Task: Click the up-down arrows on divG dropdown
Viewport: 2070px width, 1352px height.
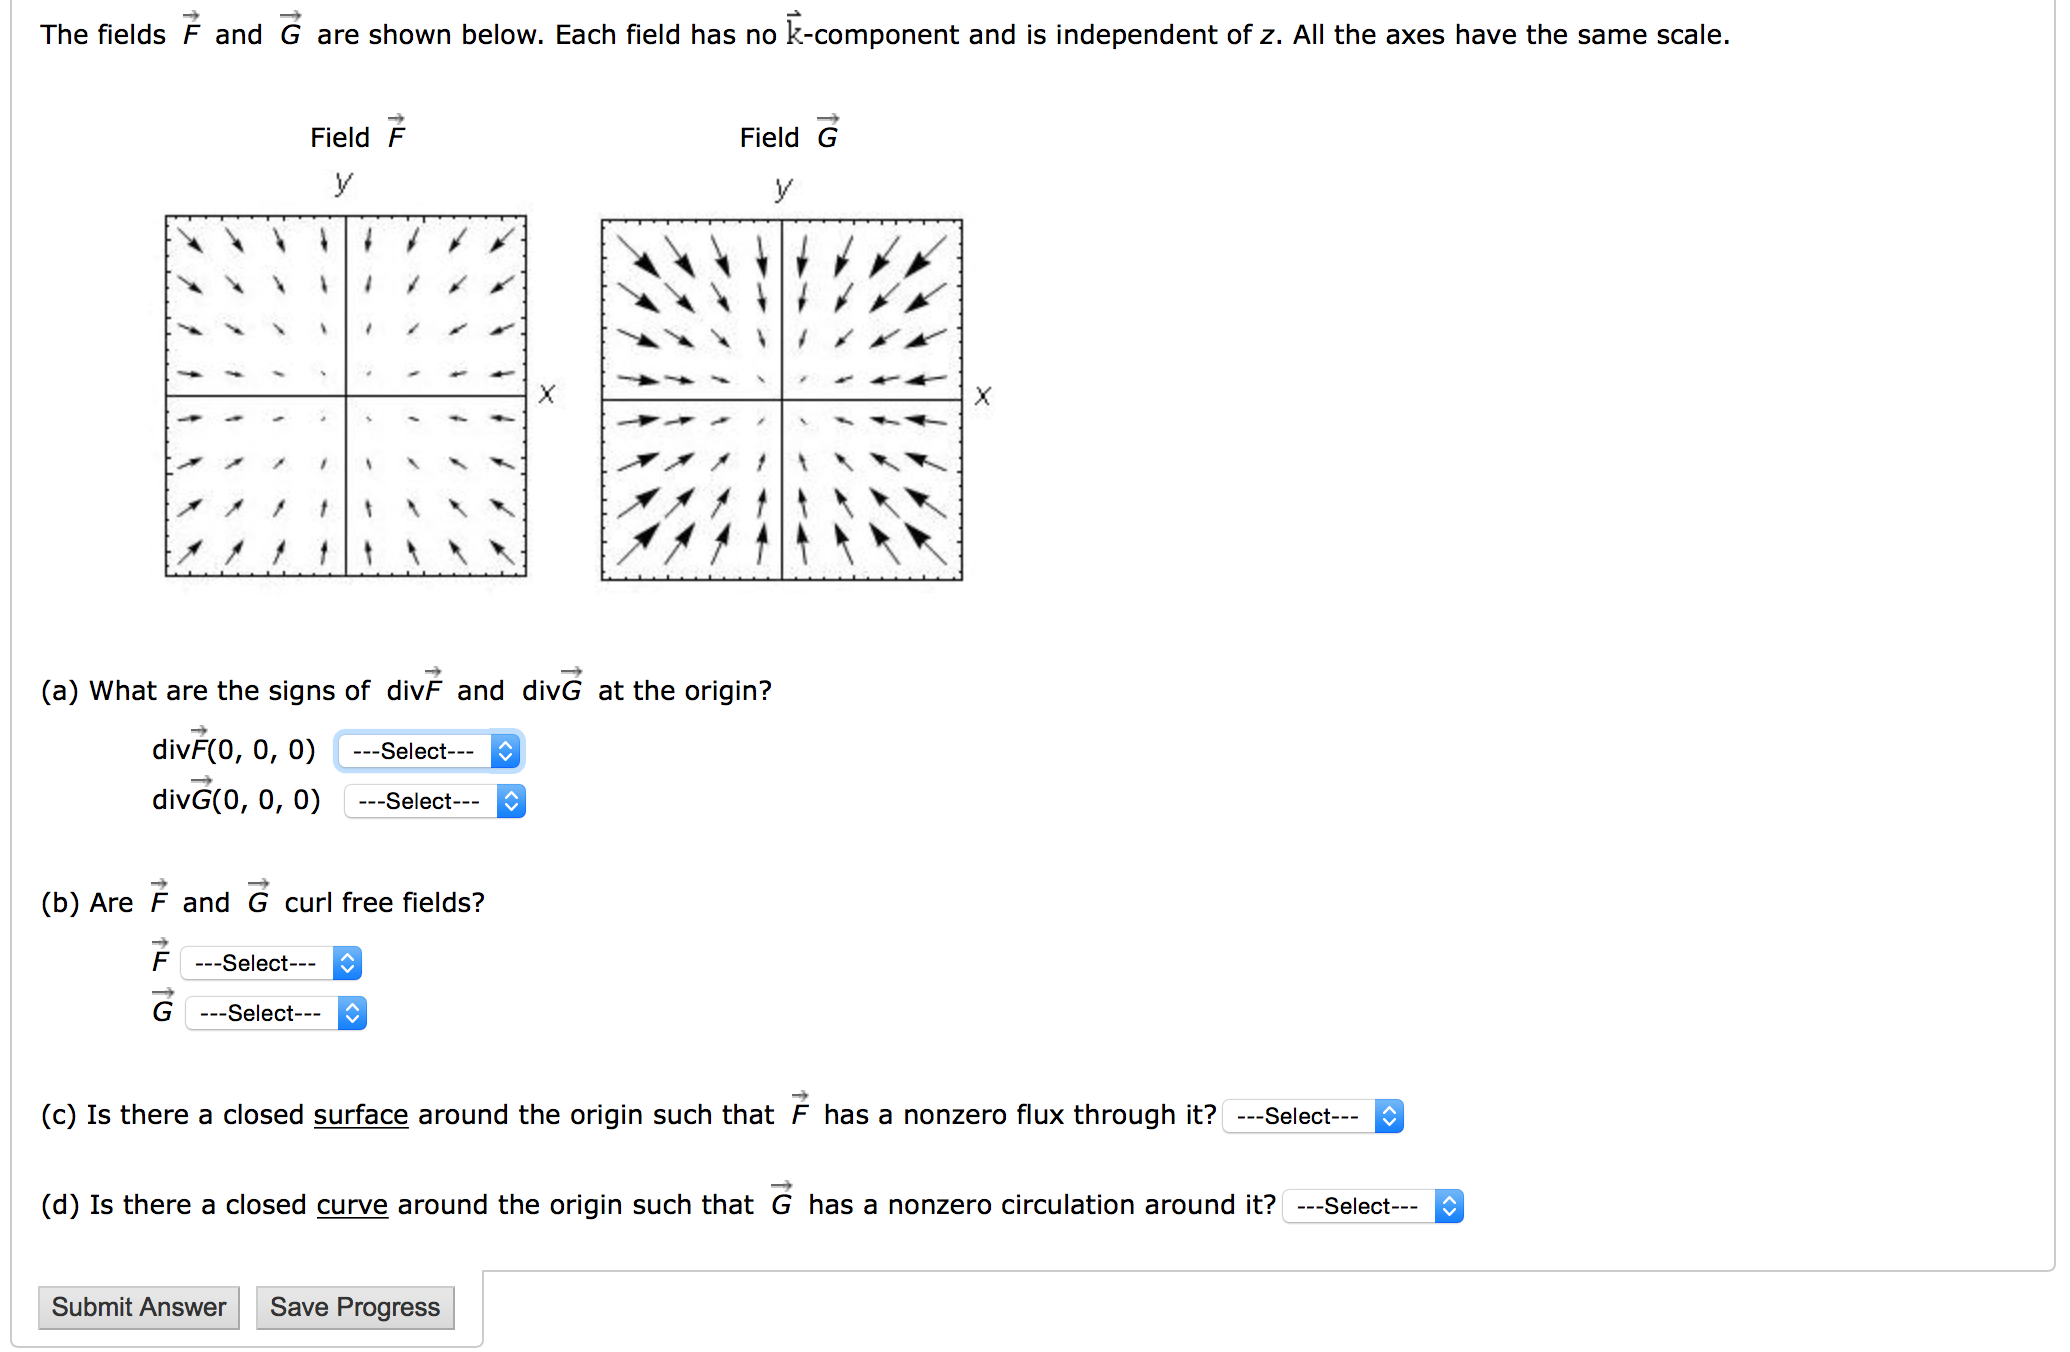Action: (511, 801)
